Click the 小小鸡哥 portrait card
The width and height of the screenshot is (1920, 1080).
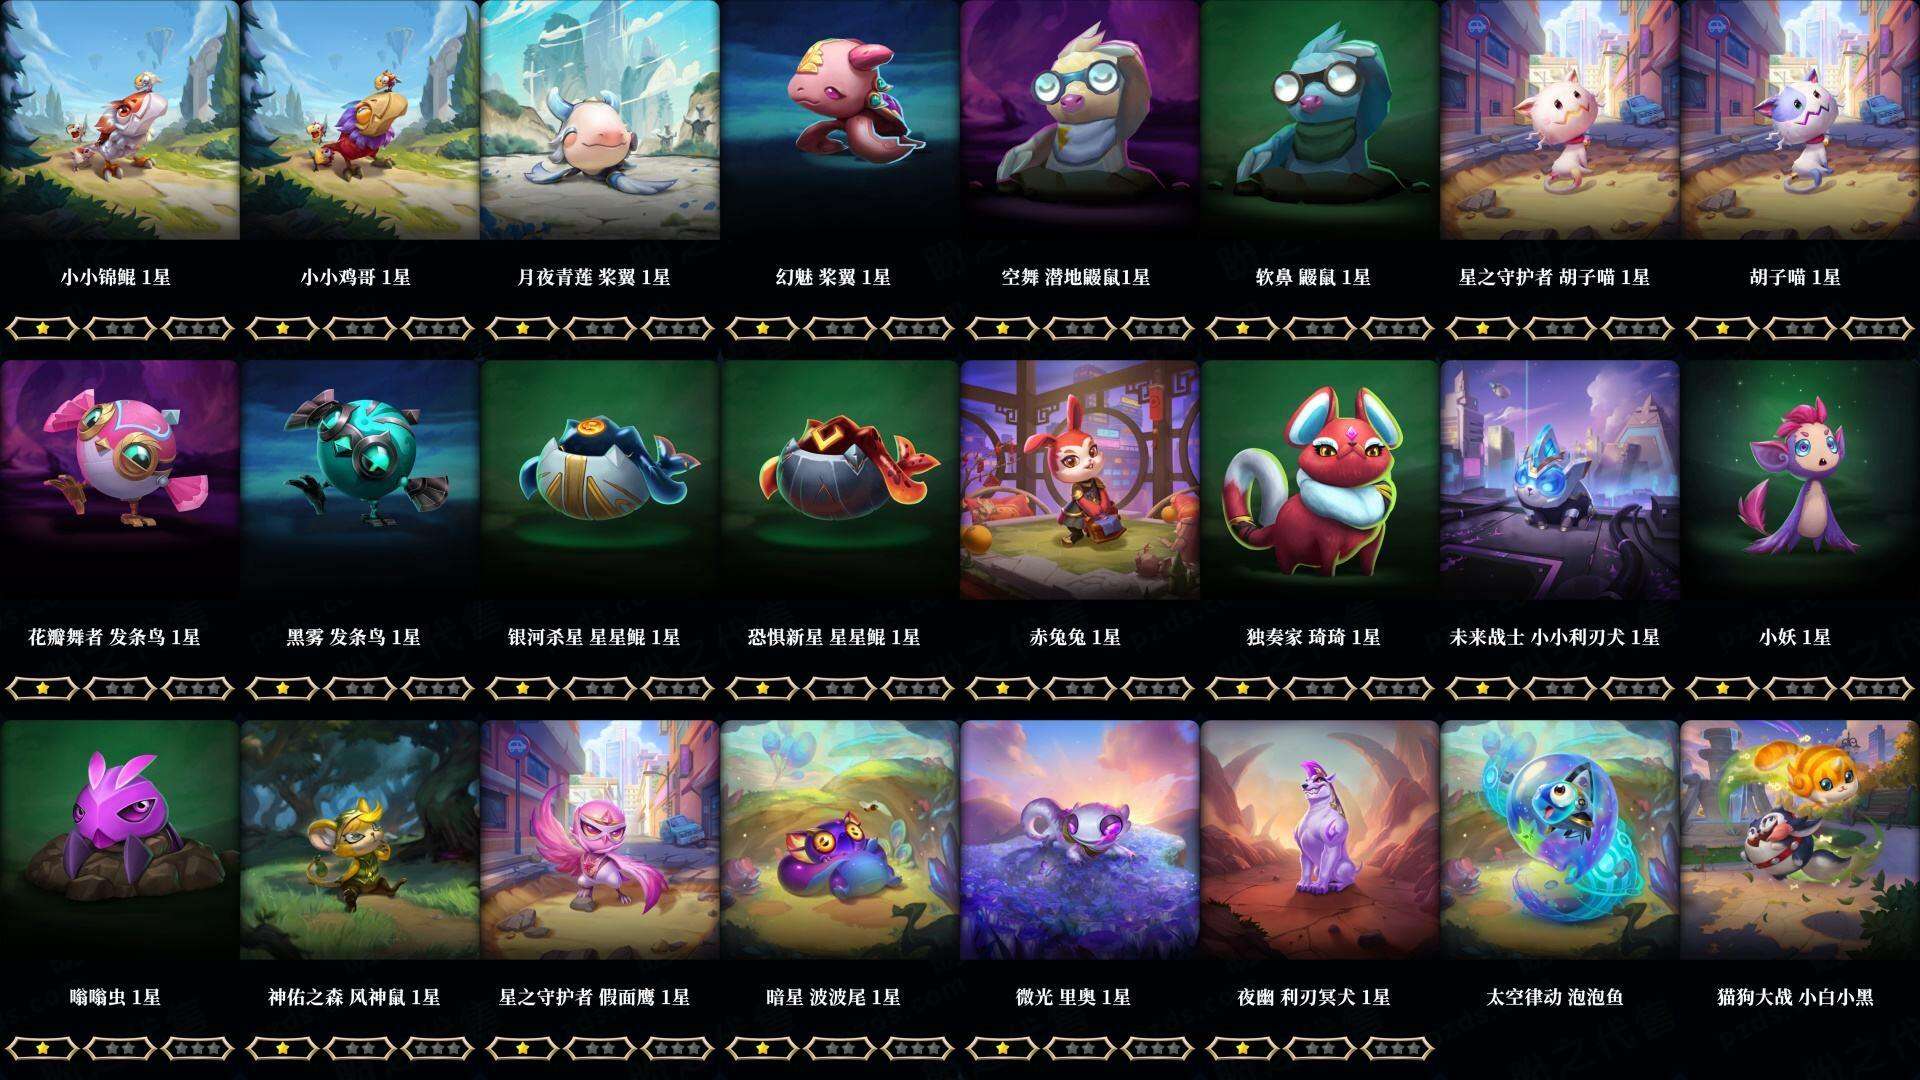tap(360, 120)
